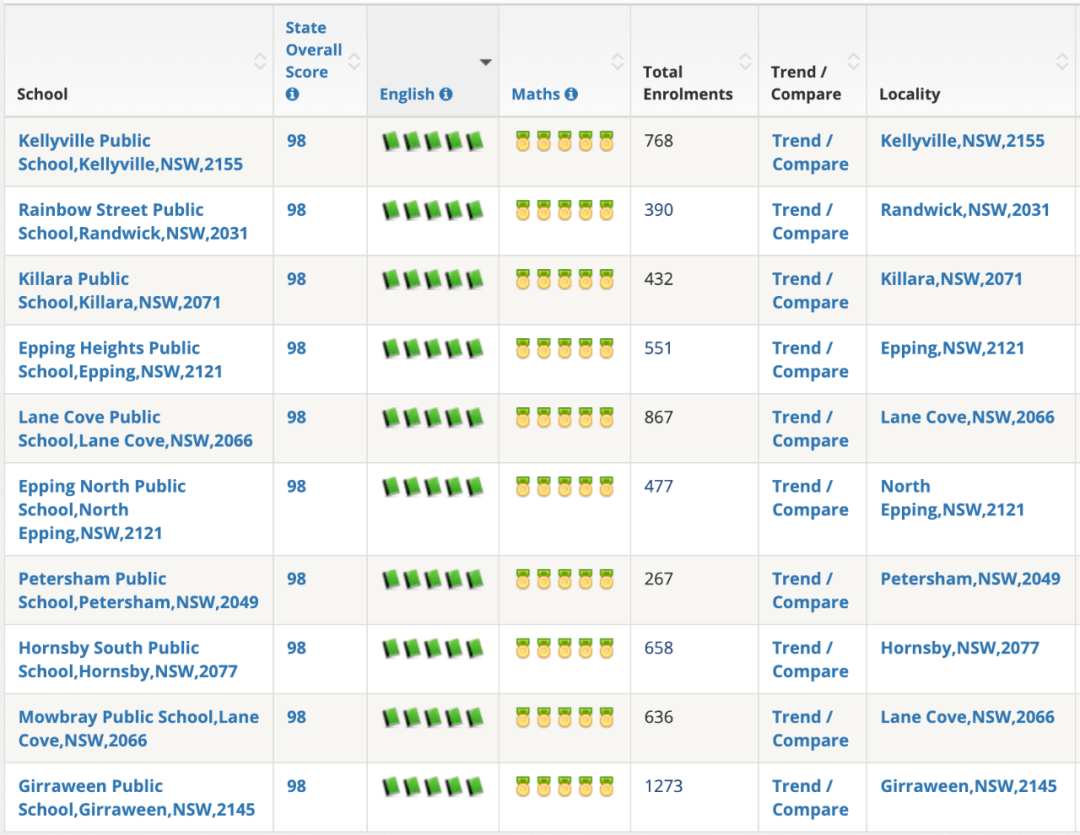Sort by Locality column arrows

click(1061, 61)
